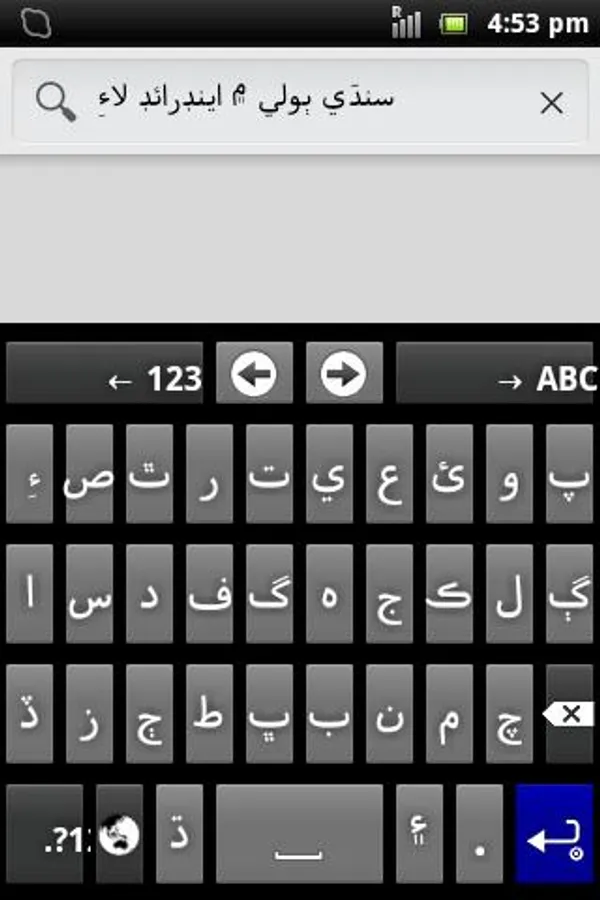Screen dimensions: 600x900
Task: Switch to the ABC English layout
Action: [x=494, y=374]
